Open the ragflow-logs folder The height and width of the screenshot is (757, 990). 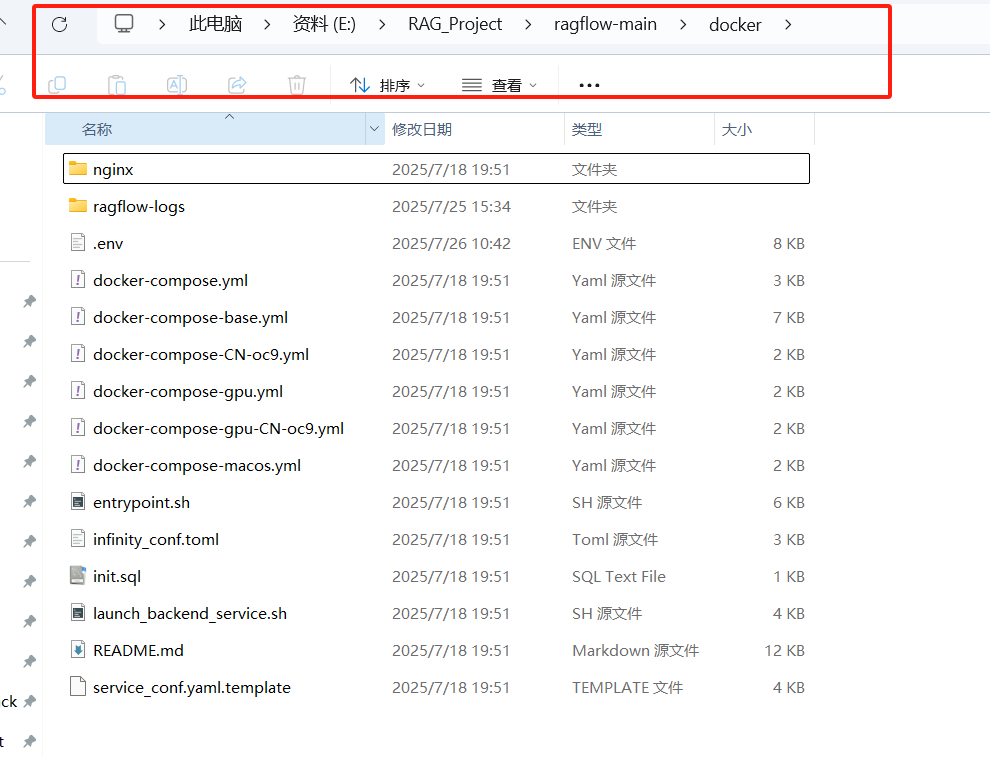click(x=138, y=206)
